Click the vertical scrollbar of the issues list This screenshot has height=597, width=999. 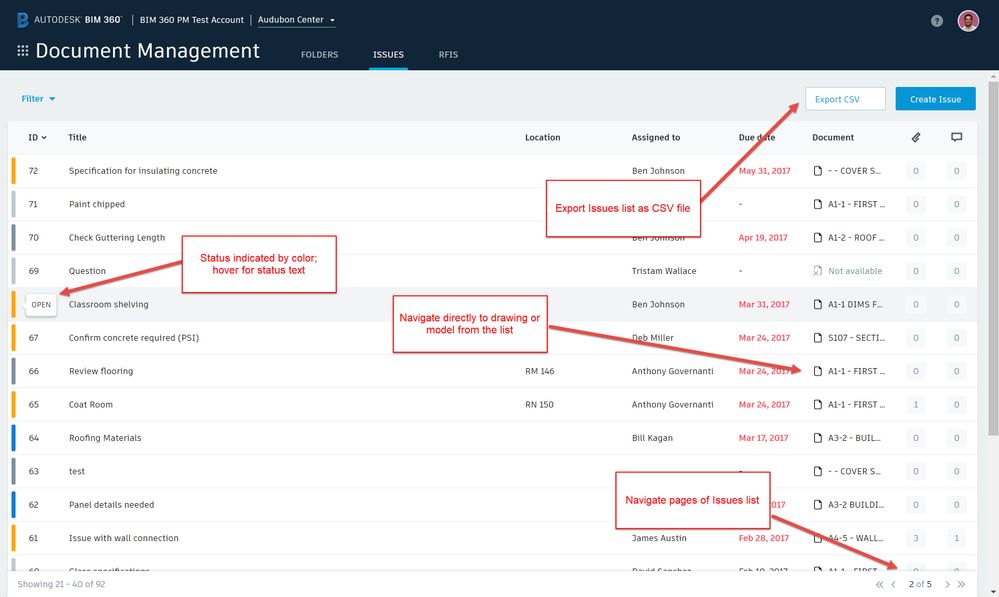(x=993, y=257)
